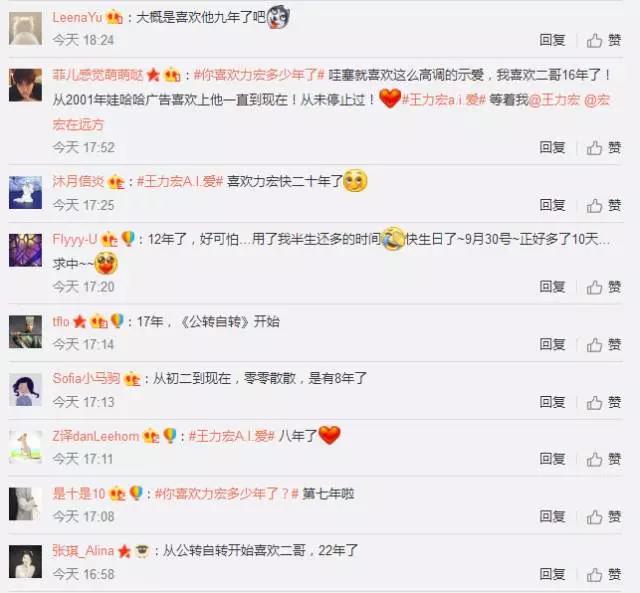Like the 八年了 comment at 17:11
640x593 pixels.
click(x=604, y=459)
